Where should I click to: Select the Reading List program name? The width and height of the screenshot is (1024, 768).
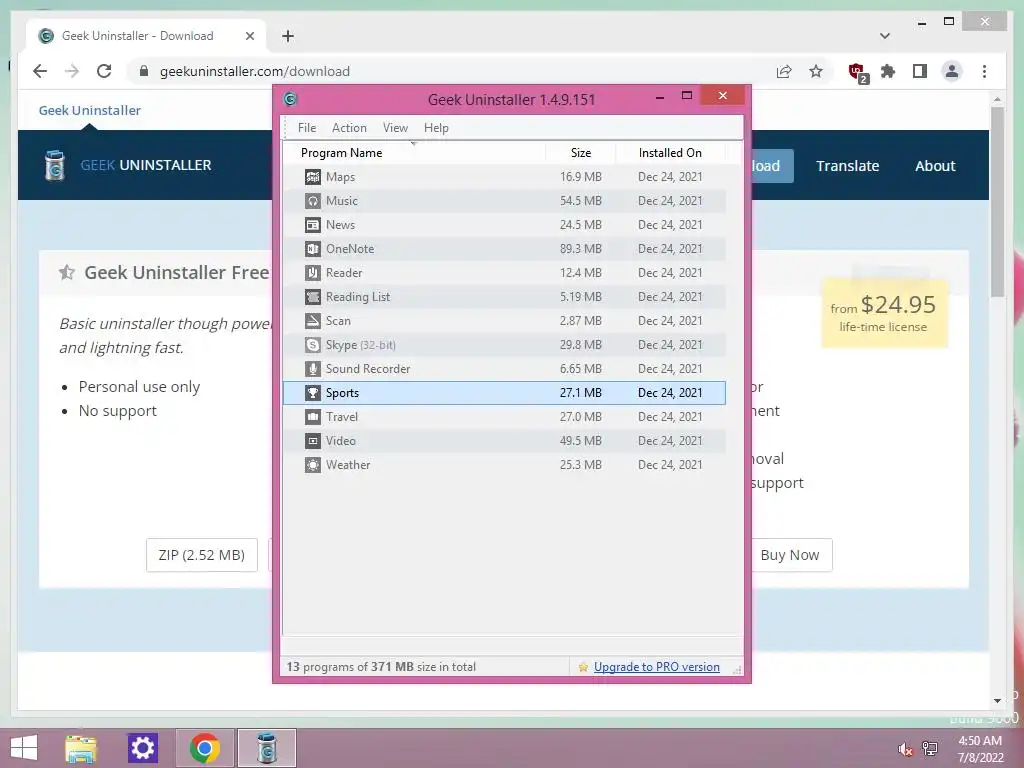pos(358,297)
